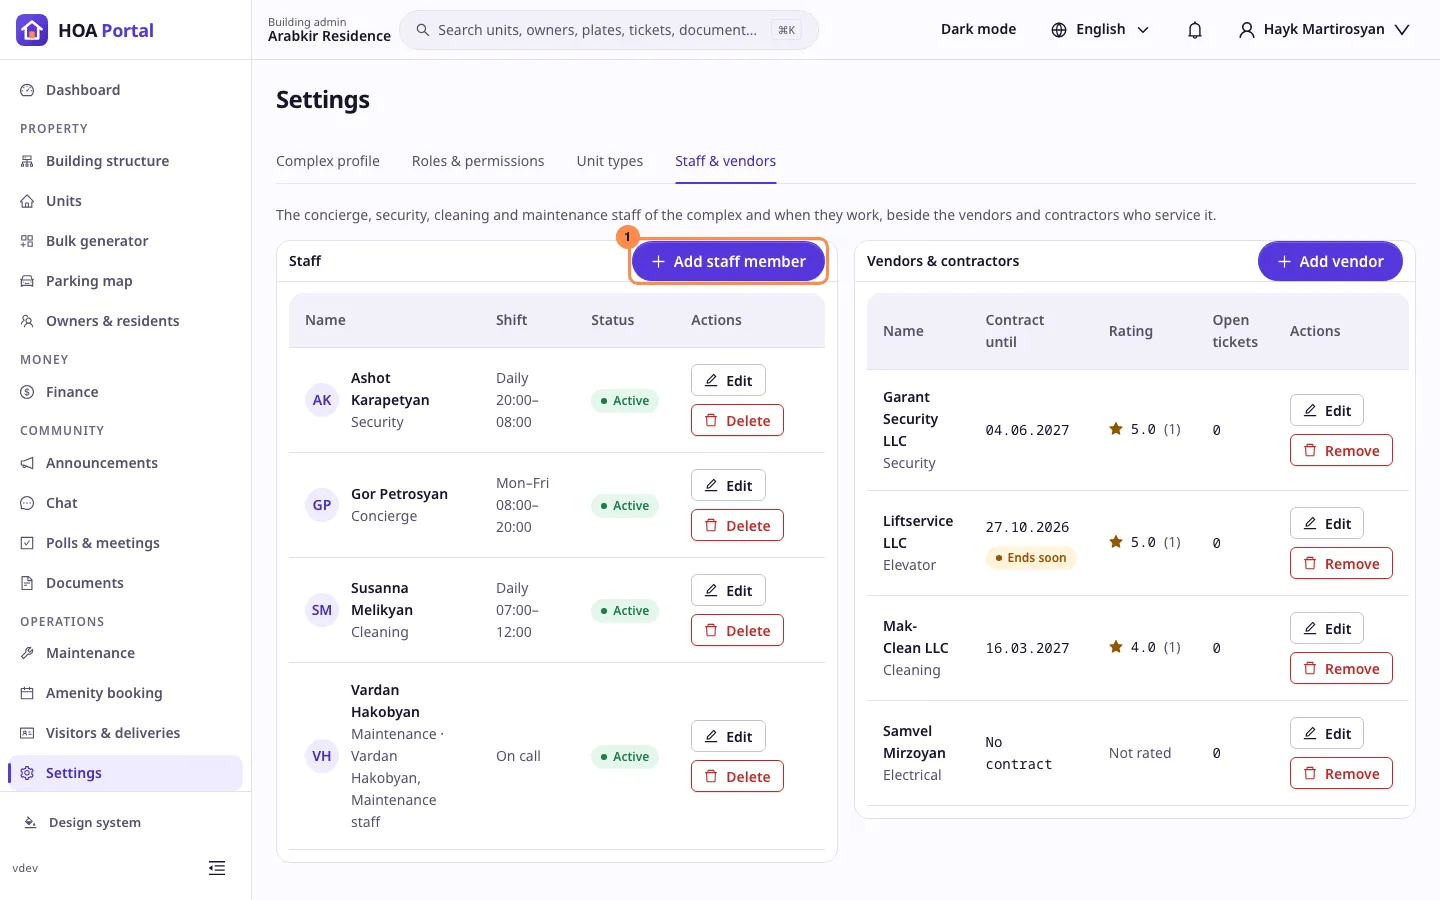The image size is (1440, 900).
Task: Click Add staff member button
Action: tap(728, 261)
